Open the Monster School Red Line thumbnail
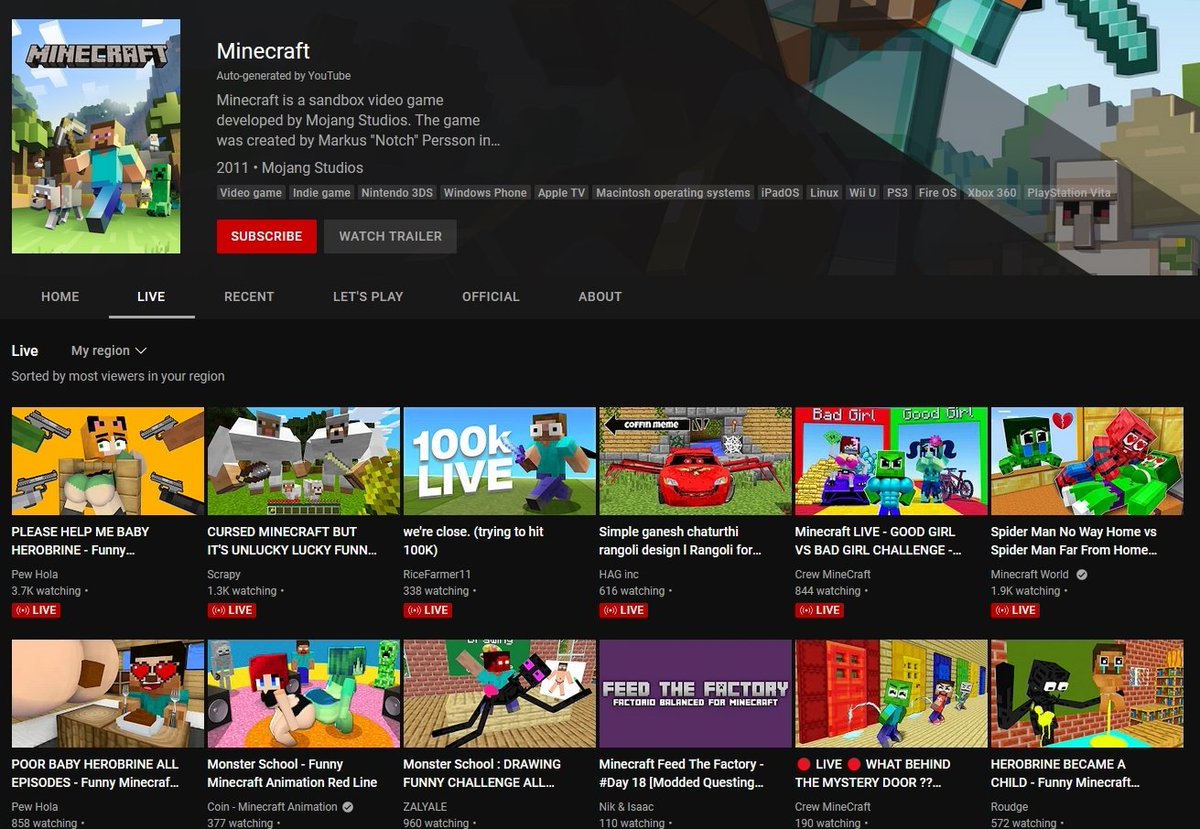 click(x=304, y=693)
